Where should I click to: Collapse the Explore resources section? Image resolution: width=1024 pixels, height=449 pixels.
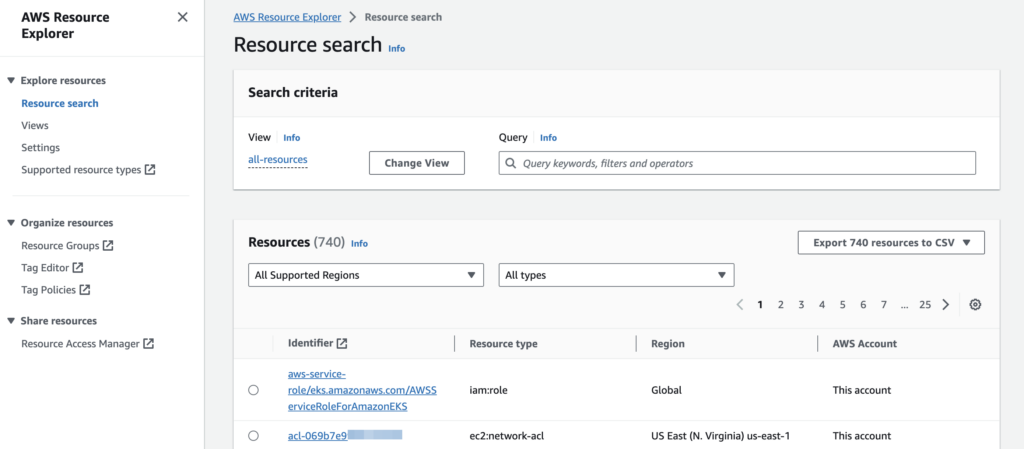pos(11,81)
